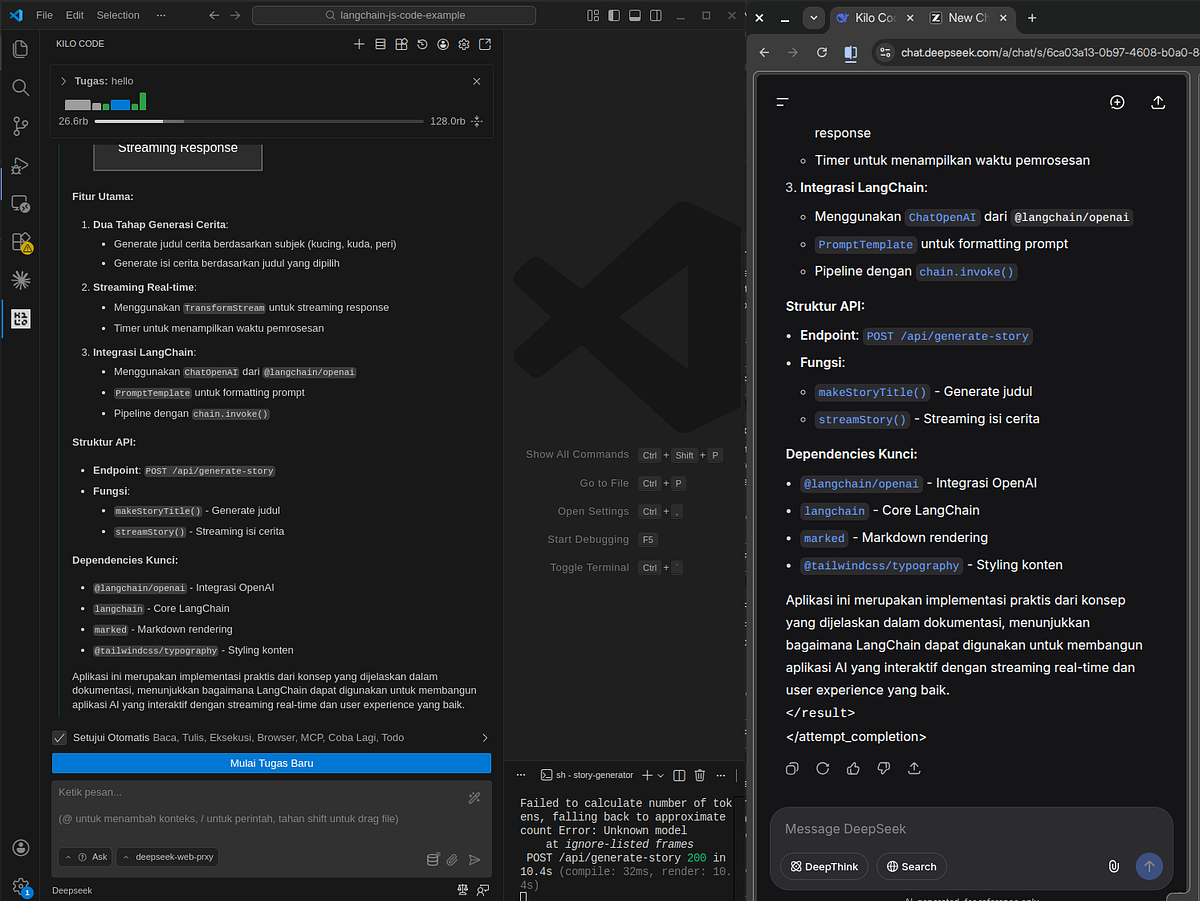Image resolution: width=1200 pixels, height=901 pixels.
Task: Click the Open Settings hint
Action: point(621,511)
